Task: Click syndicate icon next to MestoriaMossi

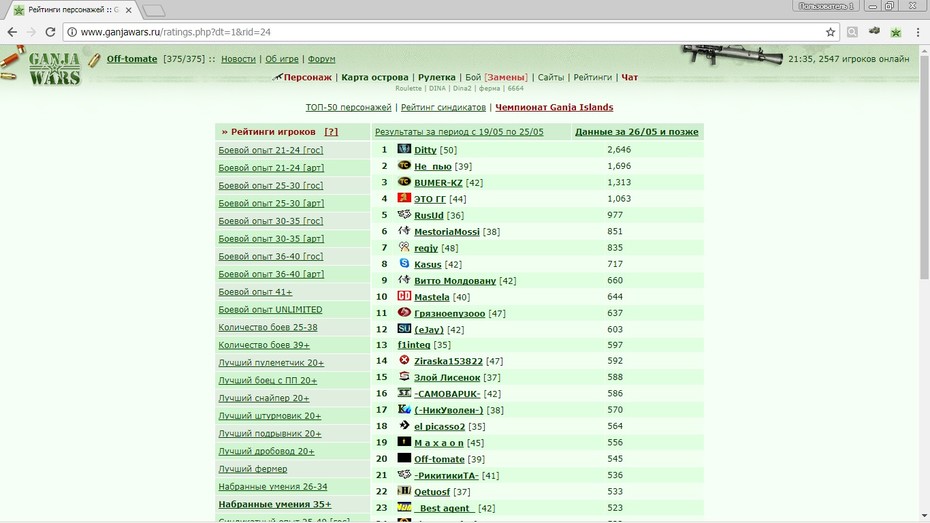Action: tap(404, 231)
